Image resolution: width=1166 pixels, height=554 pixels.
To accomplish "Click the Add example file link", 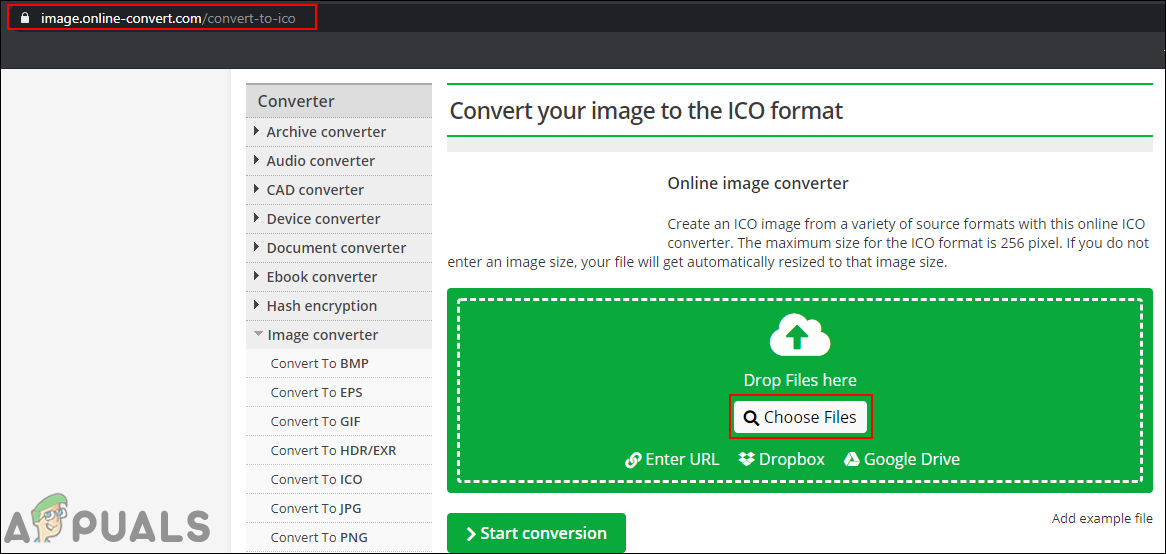I will tap(1102, 519).
